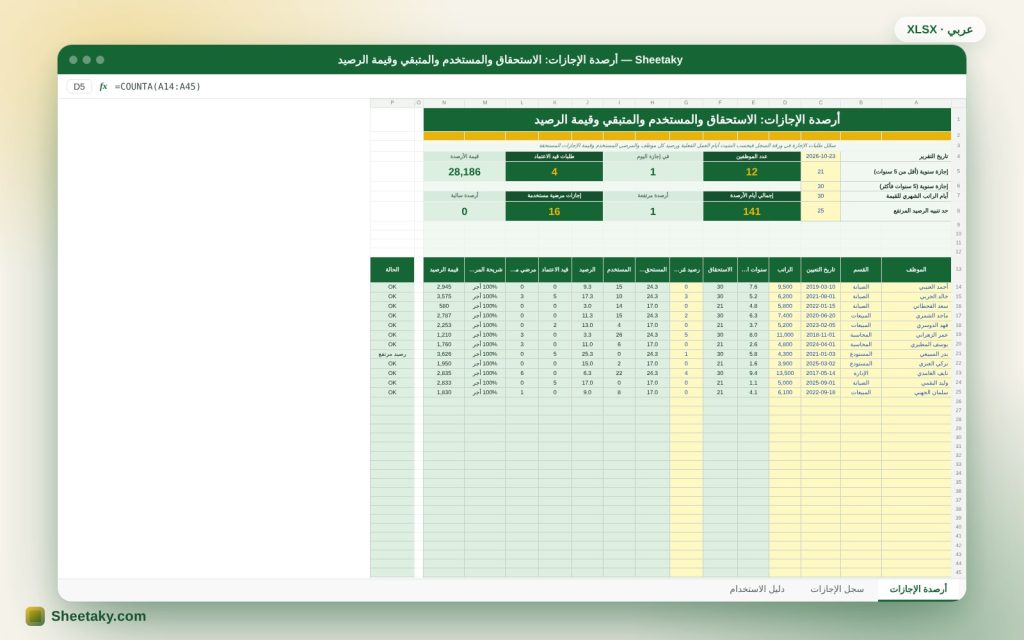The image size is (1024, 640).
Task: Select hire date cell 2019-03-10
Action: pyautogui.click(x=820, y=287)
